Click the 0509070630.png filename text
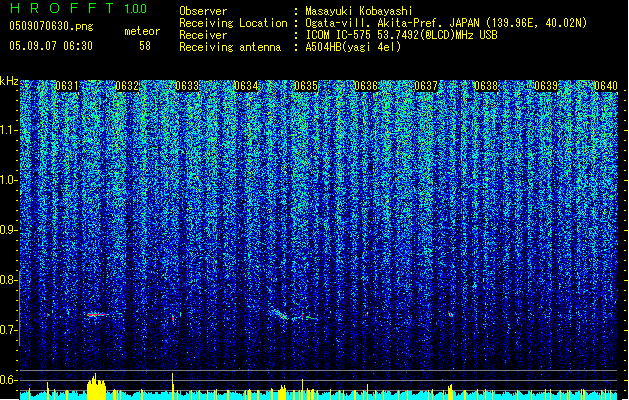 click(51, 26)
